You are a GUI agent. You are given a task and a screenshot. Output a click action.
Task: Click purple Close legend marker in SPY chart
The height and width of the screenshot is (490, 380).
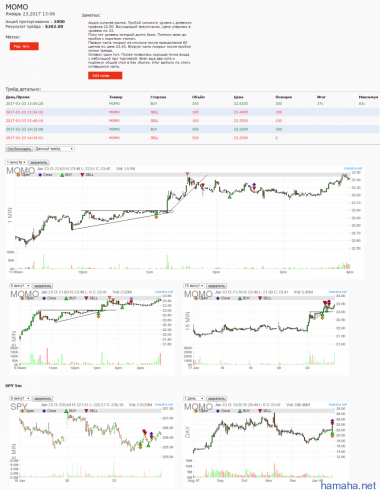44,411
